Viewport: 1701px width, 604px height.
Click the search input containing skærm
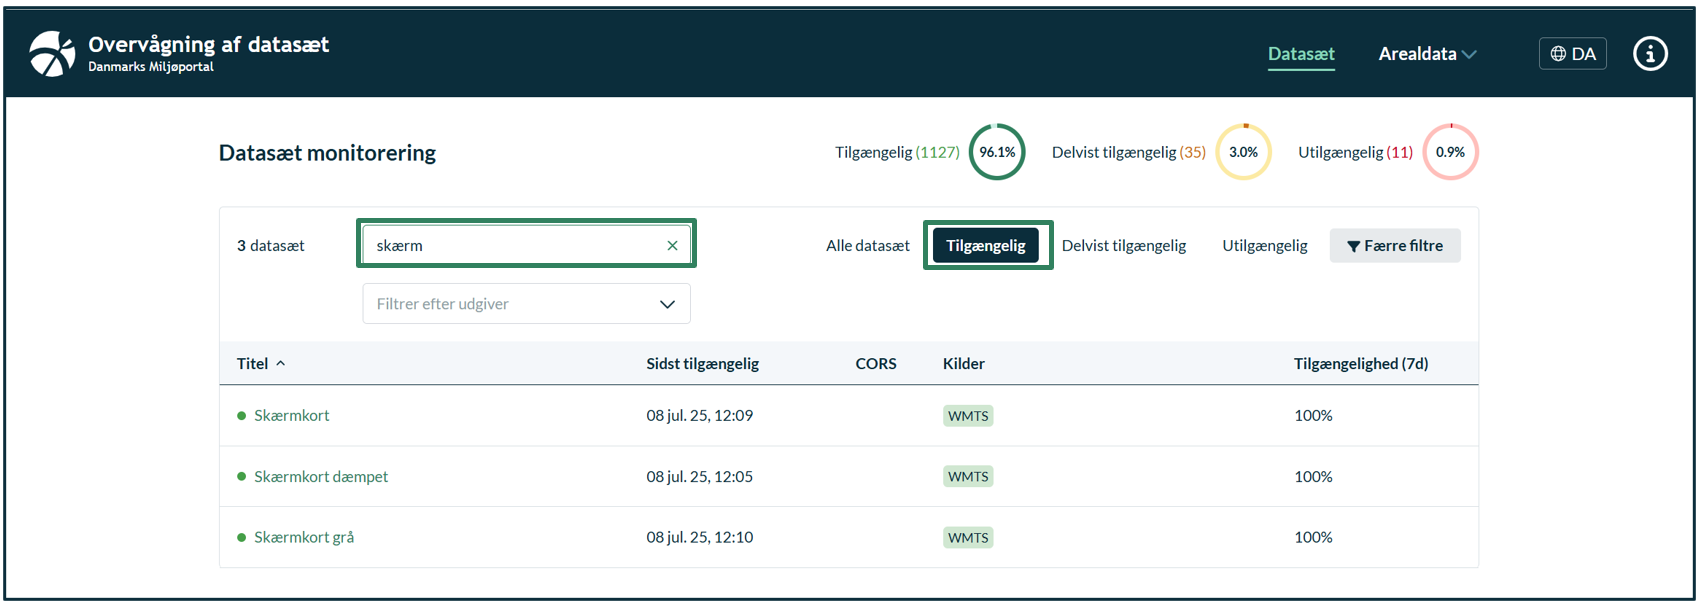pos(510,246)
